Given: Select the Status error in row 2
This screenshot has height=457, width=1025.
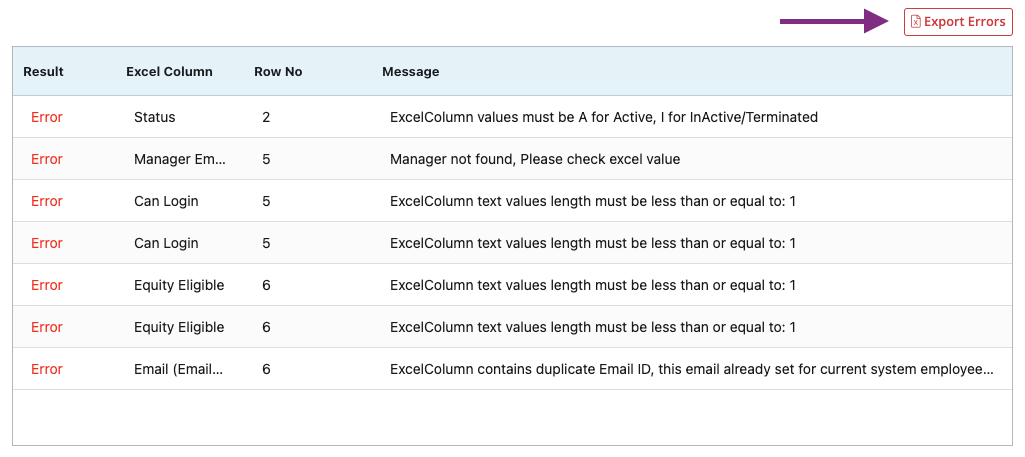Looking at the screenshot, I should click(512, 117).
